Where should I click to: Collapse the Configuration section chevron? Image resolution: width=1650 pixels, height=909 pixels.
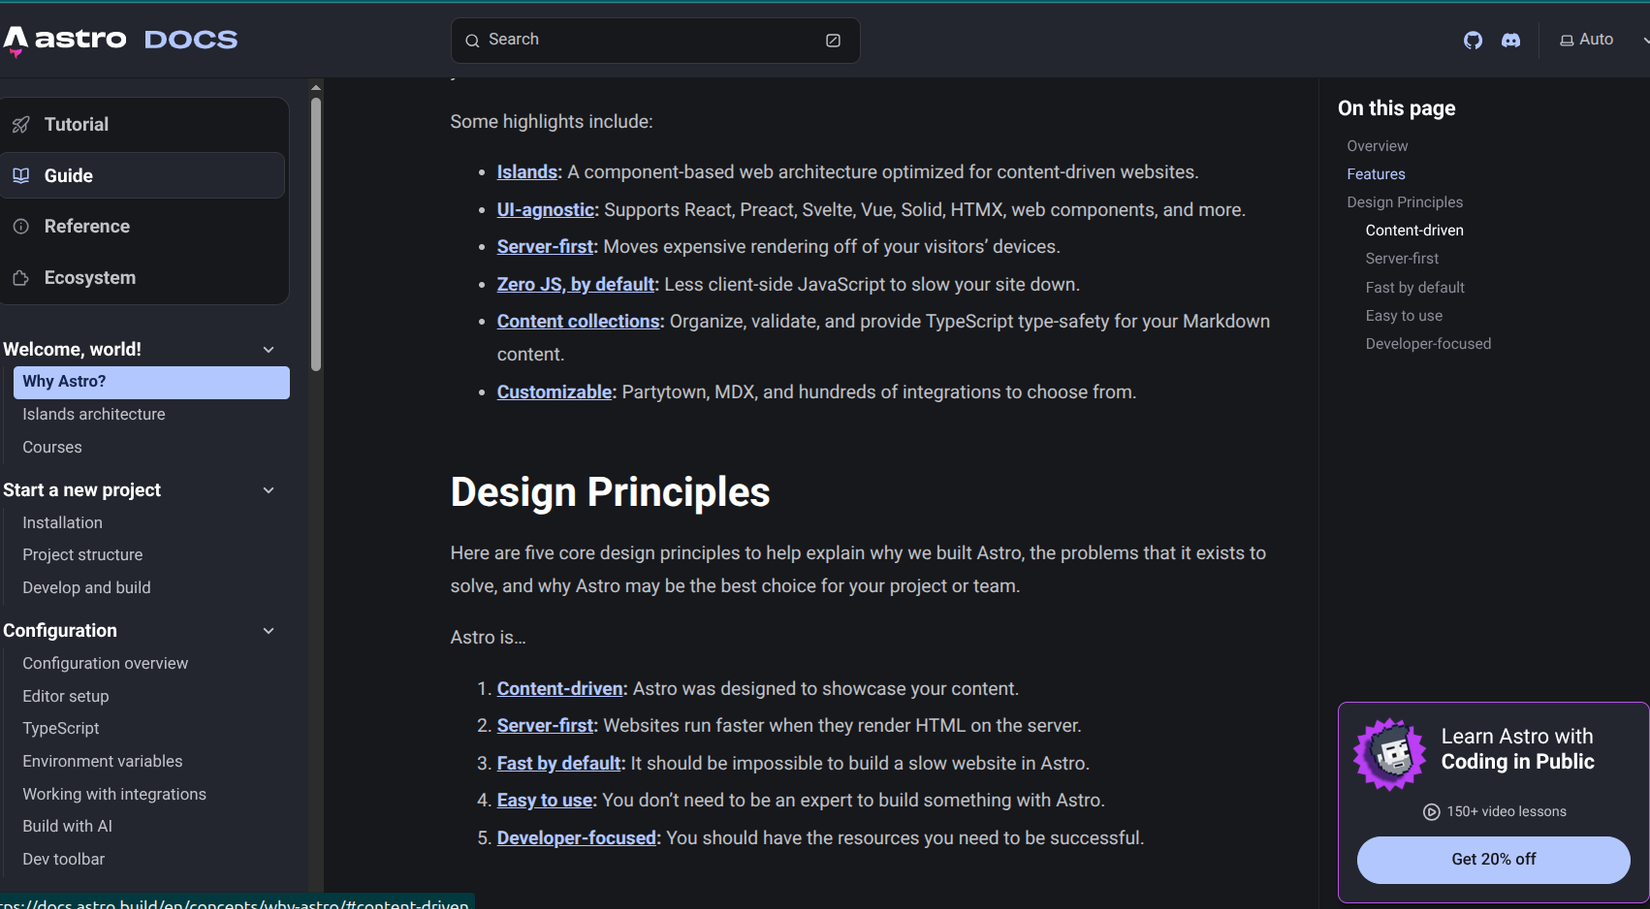[x=268, y=631]
